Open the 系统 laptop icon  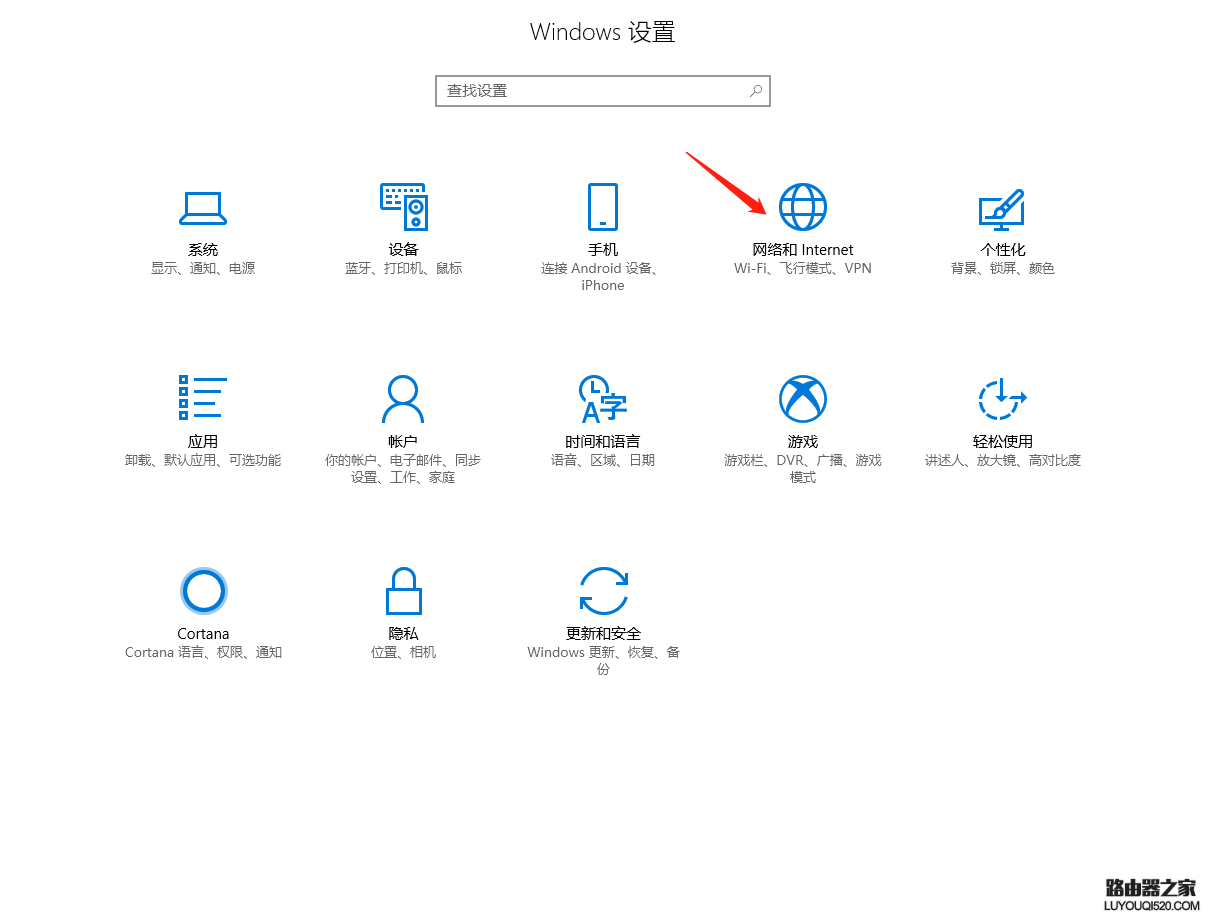(203, 207)
